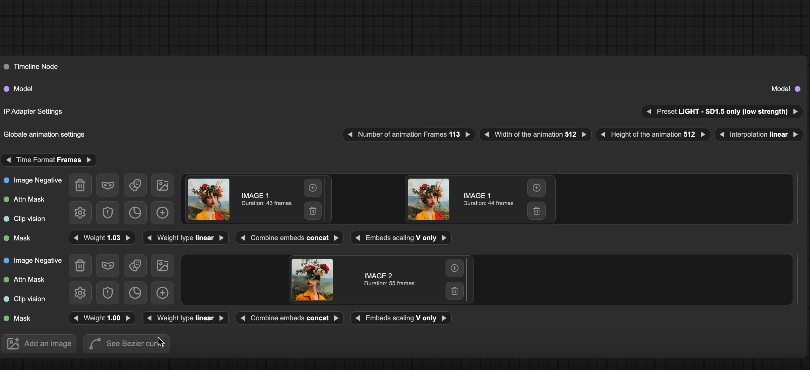The width and height of the screenshot is (810, 370).
Task: Increase the Weight 1.03 value with right arrow
Action: click(x=128, y=238)
